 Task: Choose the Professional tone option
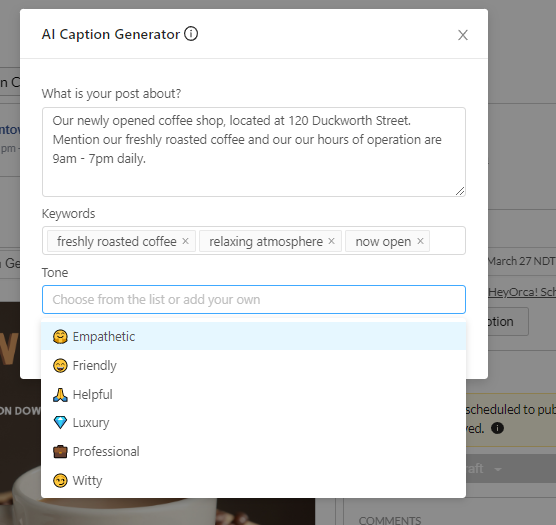tap(254, 452)
